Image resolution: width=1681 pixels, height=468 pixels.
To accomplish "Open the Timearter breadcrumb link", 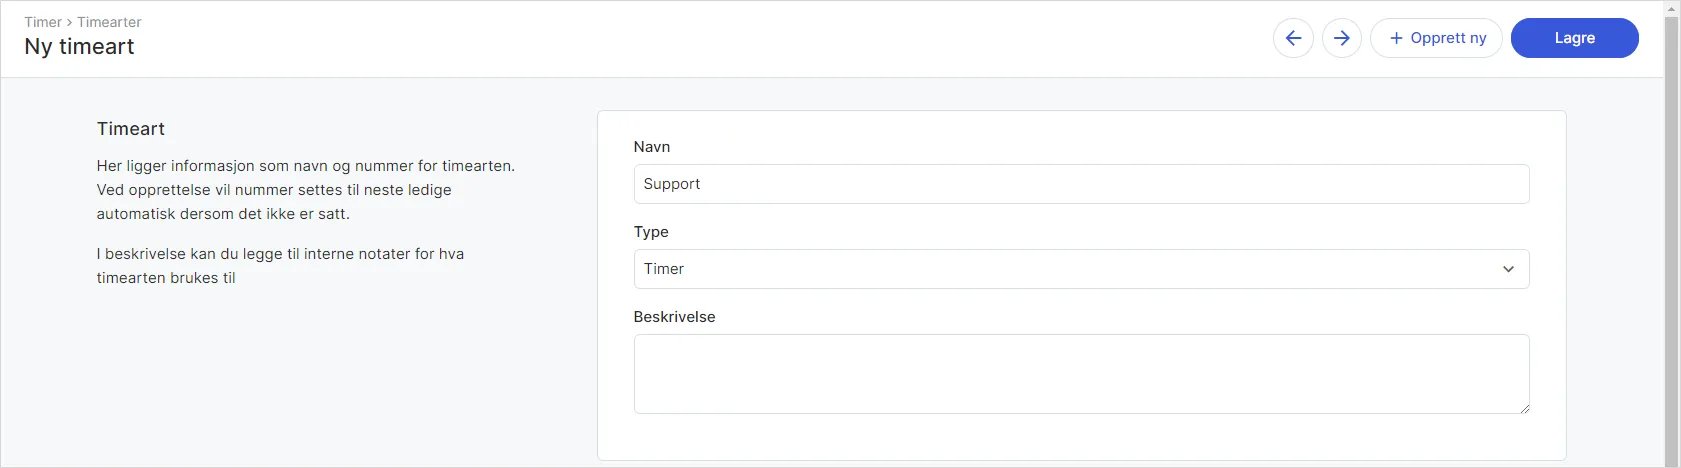I will (x=109, y=22).
